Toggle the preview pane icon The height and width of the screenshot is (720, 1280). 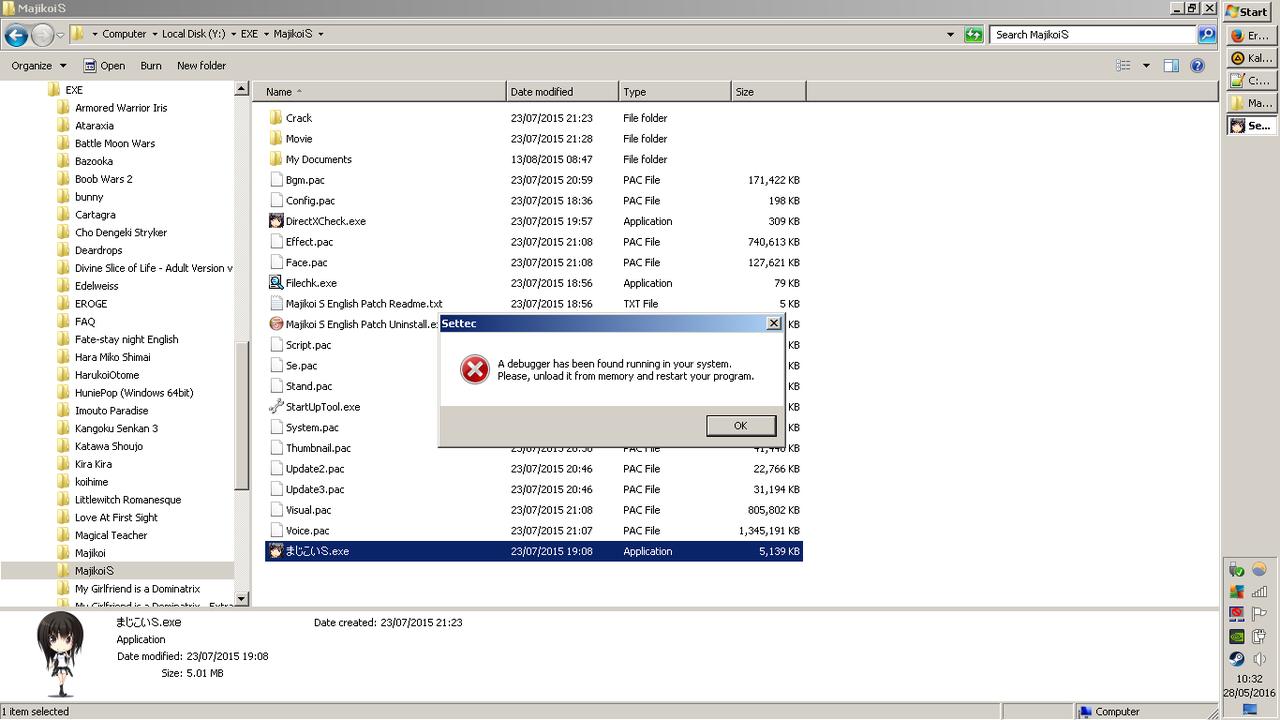1171,66
